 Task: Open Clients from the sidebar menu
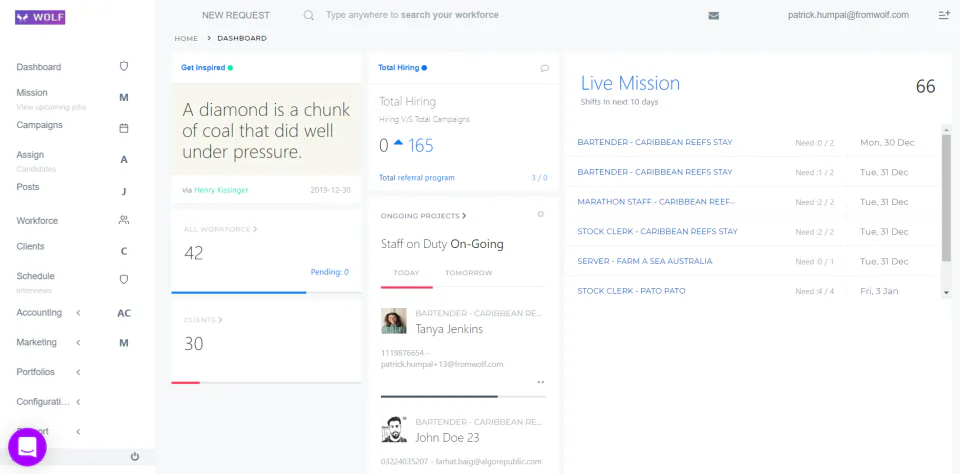31,246
